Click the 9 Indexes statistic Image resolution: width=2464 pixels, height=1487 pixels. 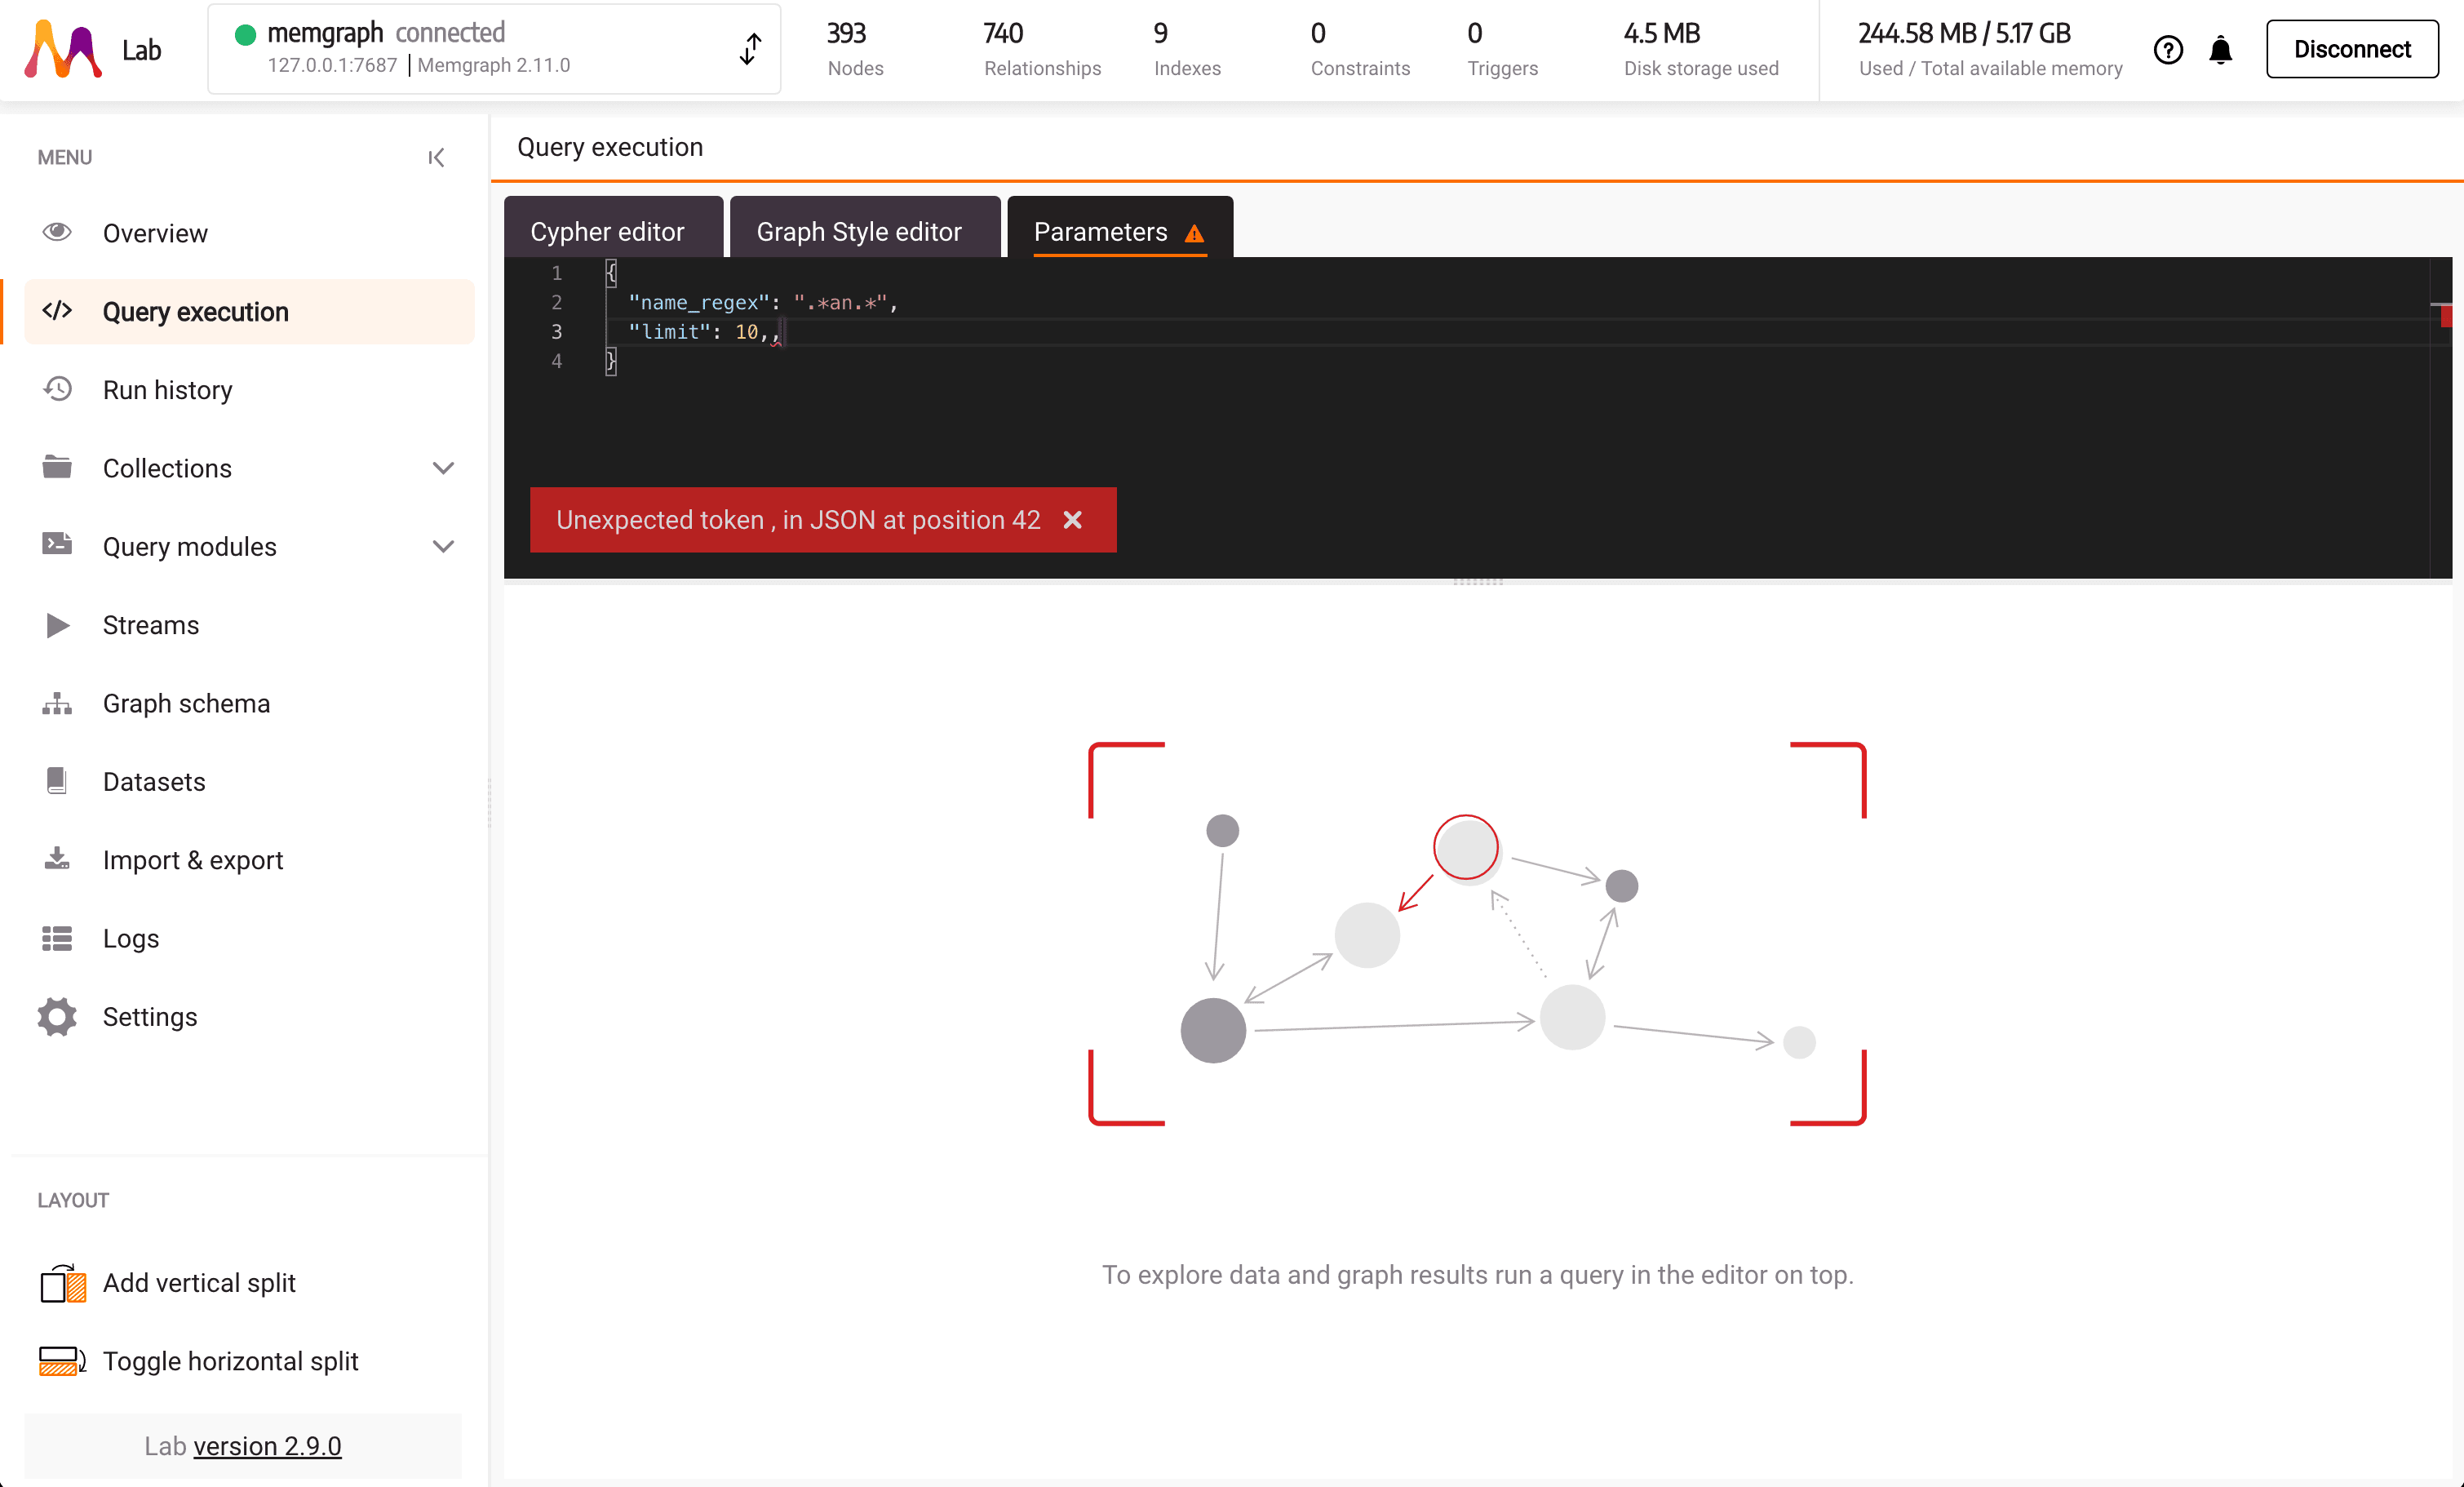click(x=1187, y=49)
